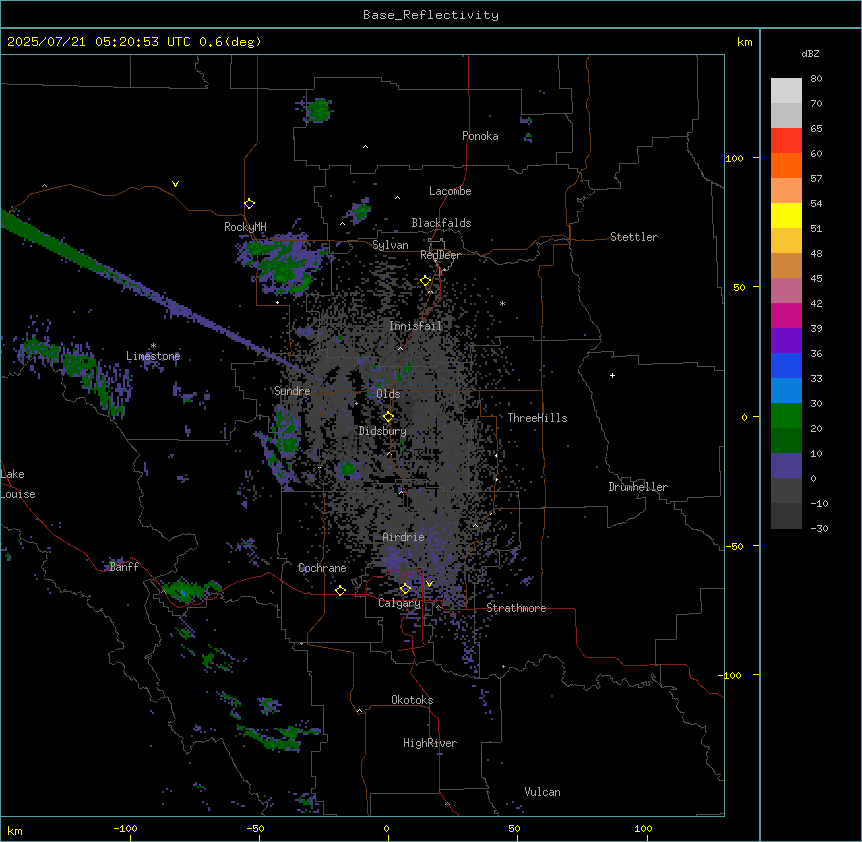
Task: Click the yellow diamond marker near RockyMH
Action: pos(249,204)
